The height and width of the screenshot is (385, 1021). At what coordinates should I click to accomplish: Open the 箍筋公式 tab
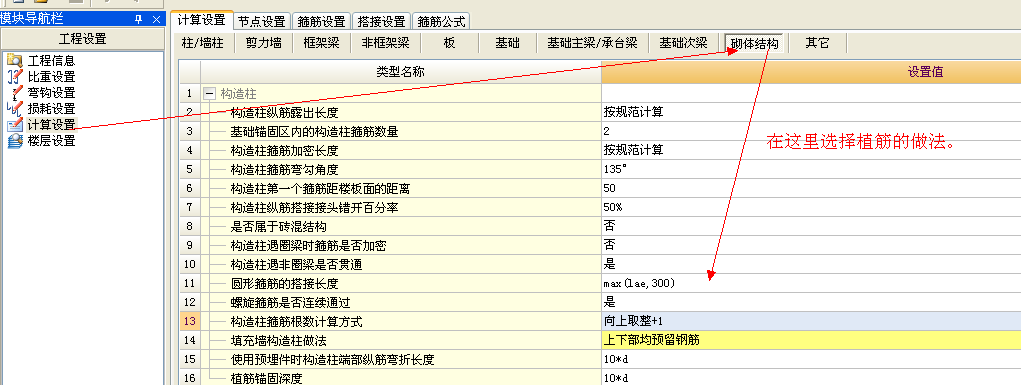(441, 21)
